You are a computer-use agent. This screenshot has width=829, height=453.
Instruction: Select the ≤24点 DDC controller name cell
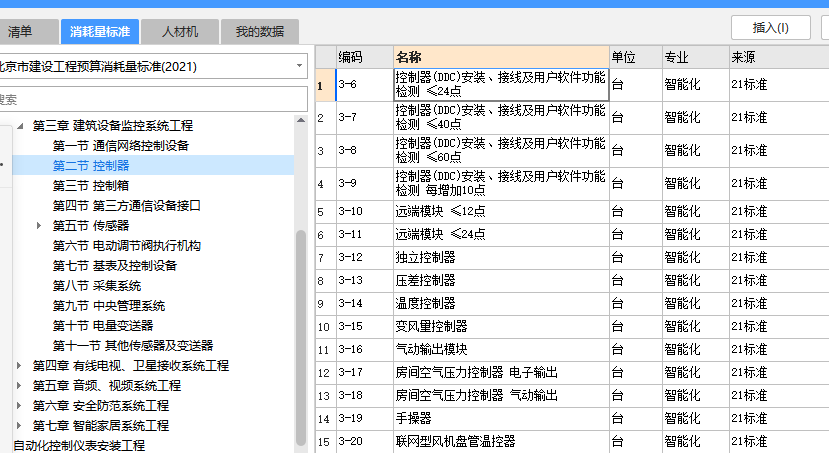click(501, 85)
